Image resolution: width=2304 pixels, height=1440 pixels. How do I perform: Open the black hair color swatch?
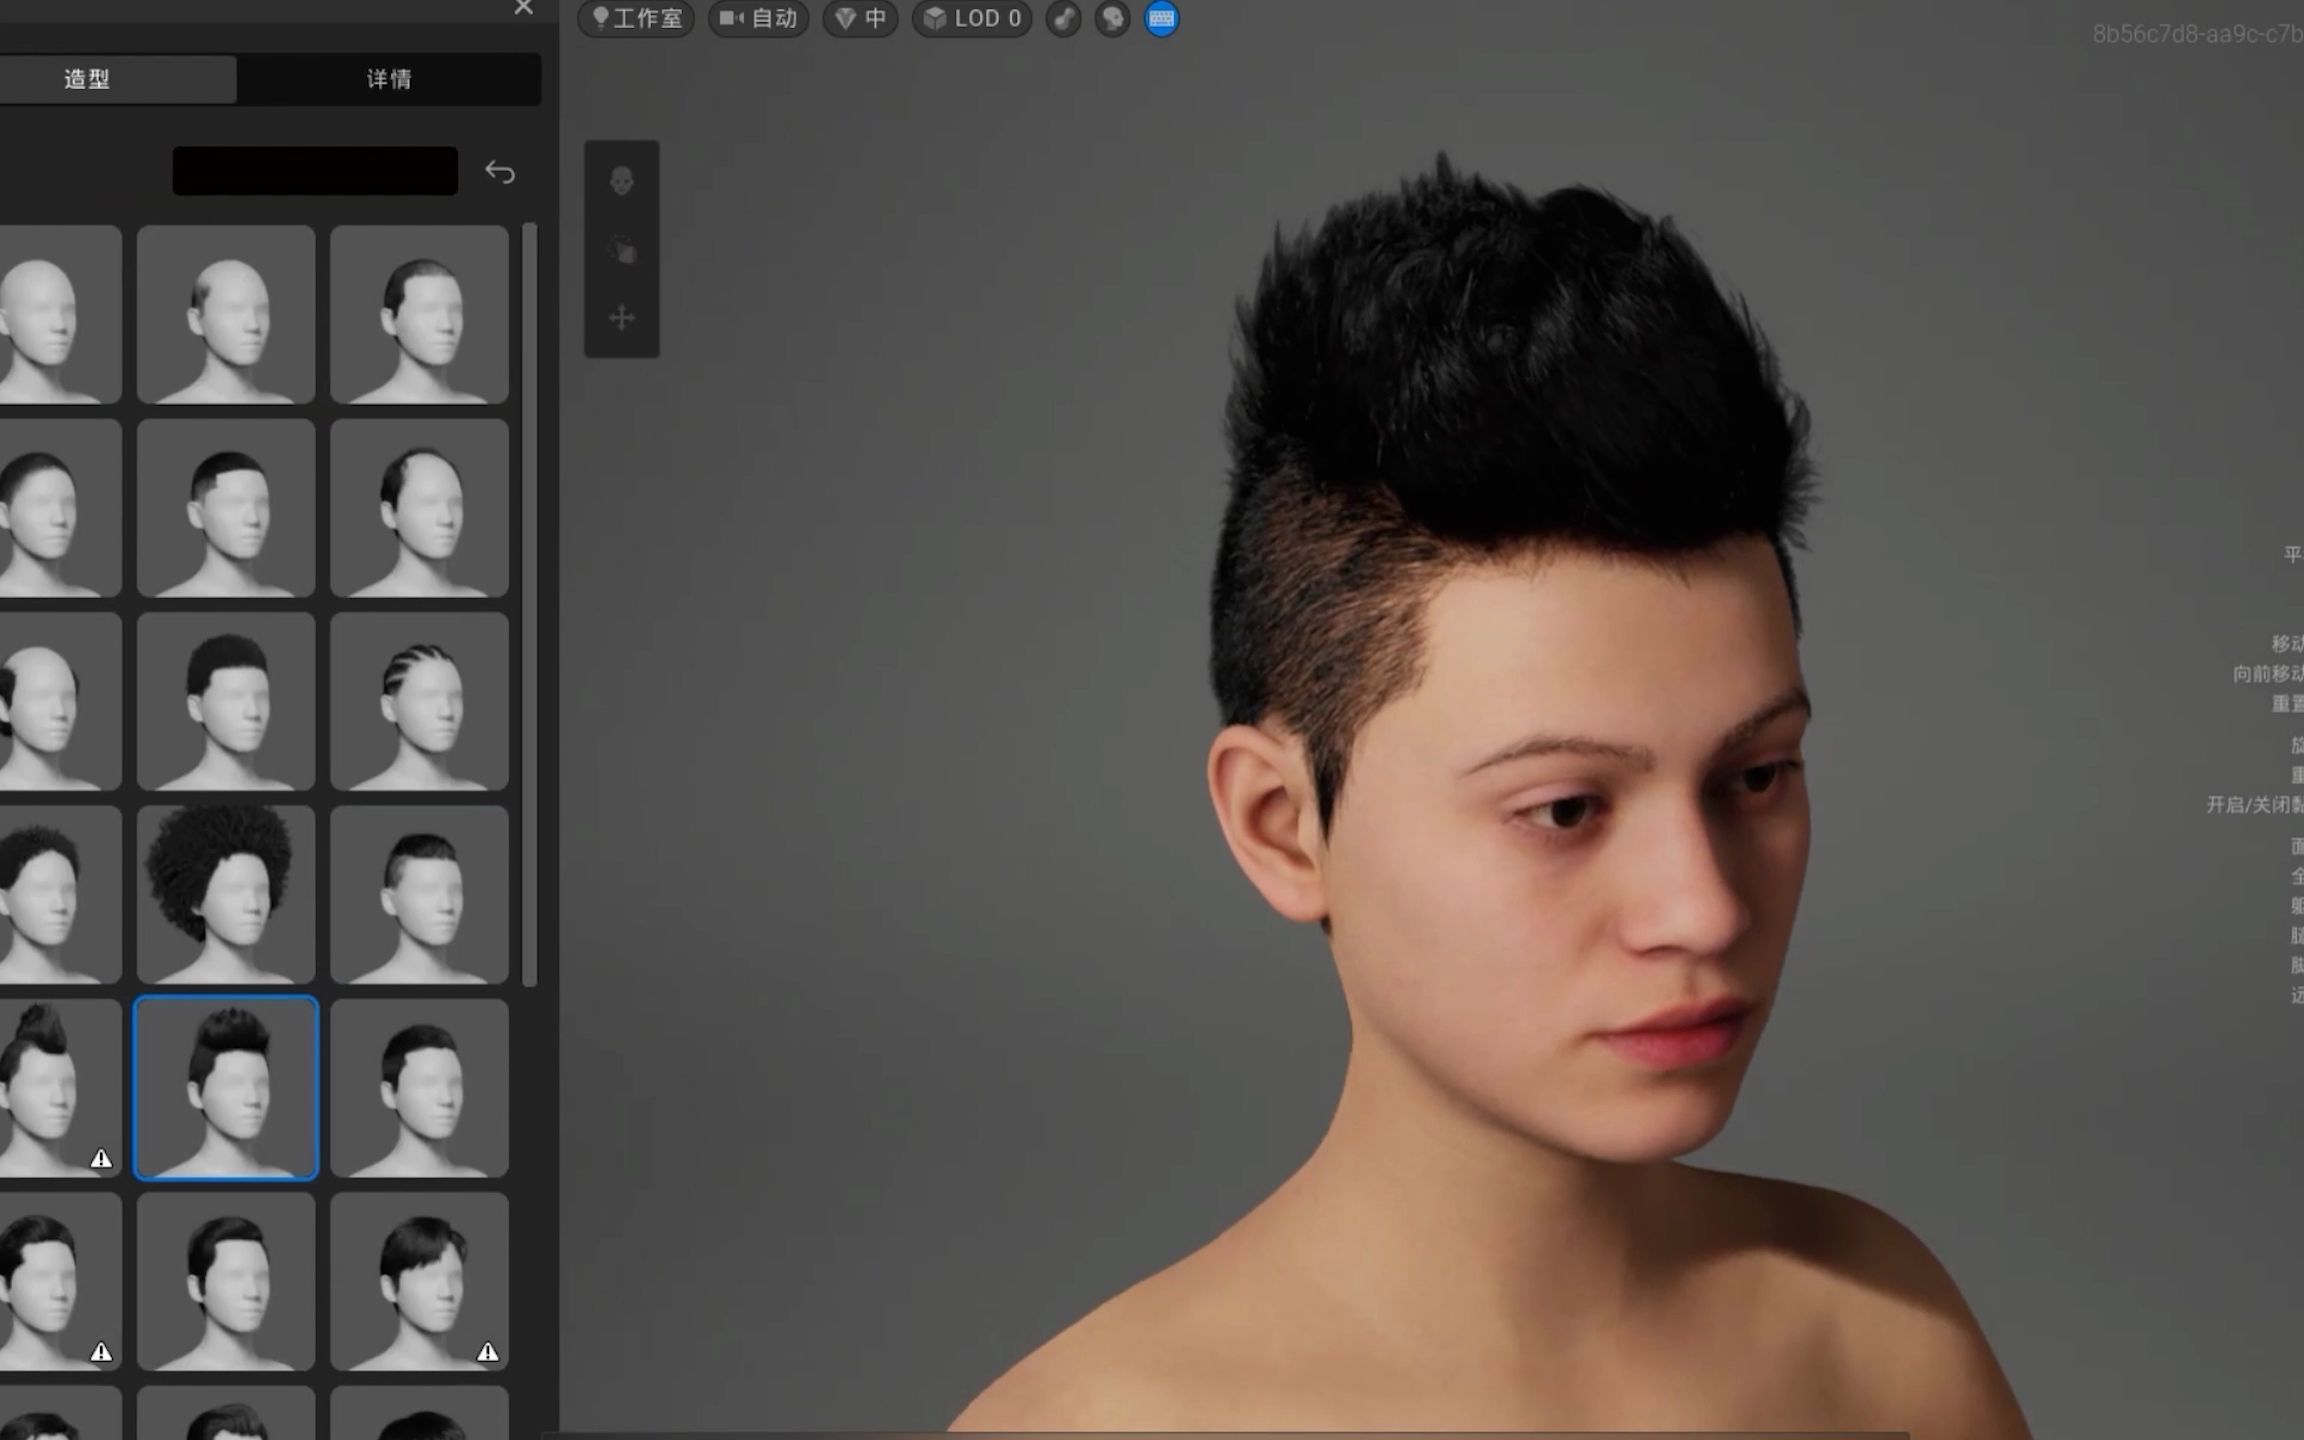tap(315, 171)
